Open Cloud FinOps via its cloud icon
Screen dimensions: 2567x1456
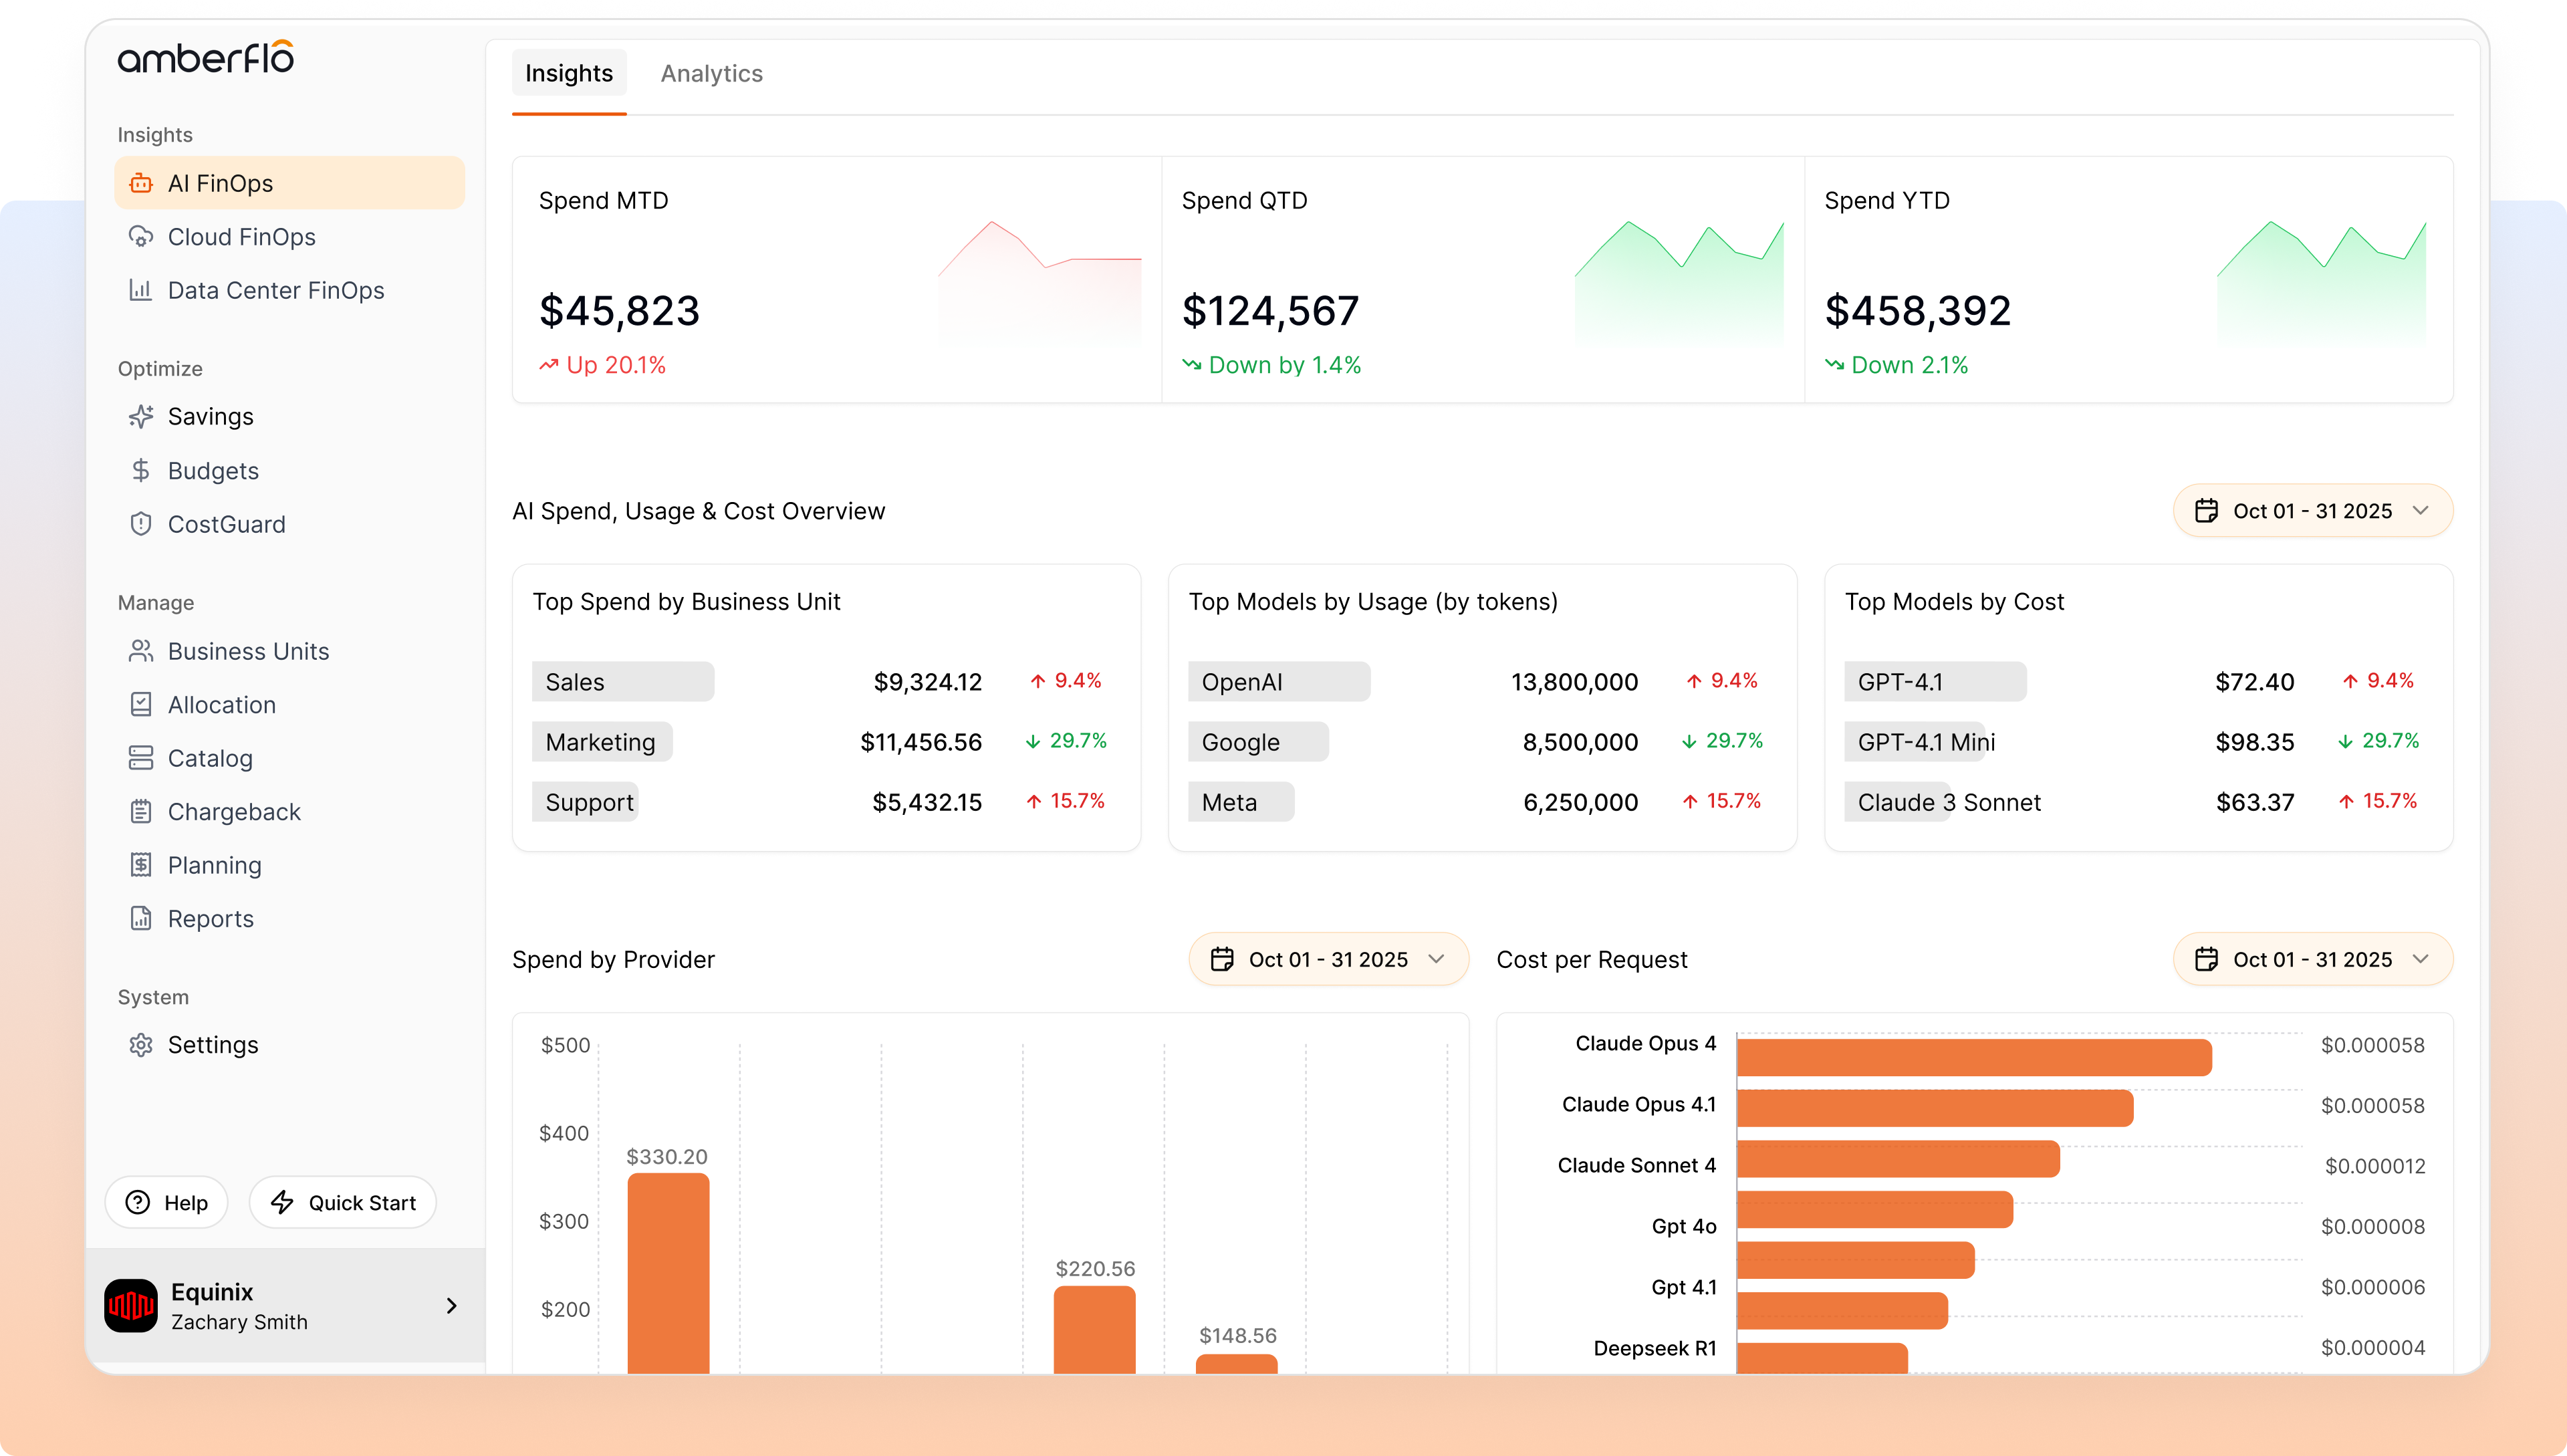[x=141, y=237]
